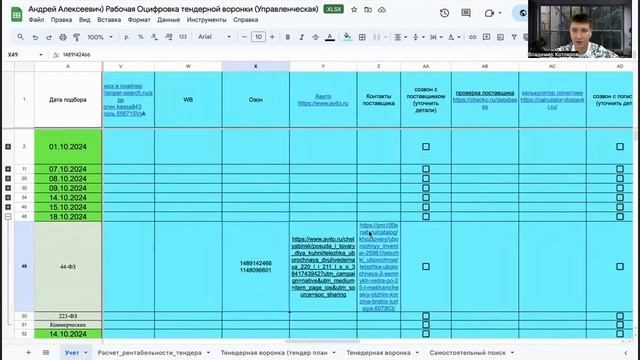Open the supplier contacts link in row 44-ФЗ
640x360 pixels.
379,267
